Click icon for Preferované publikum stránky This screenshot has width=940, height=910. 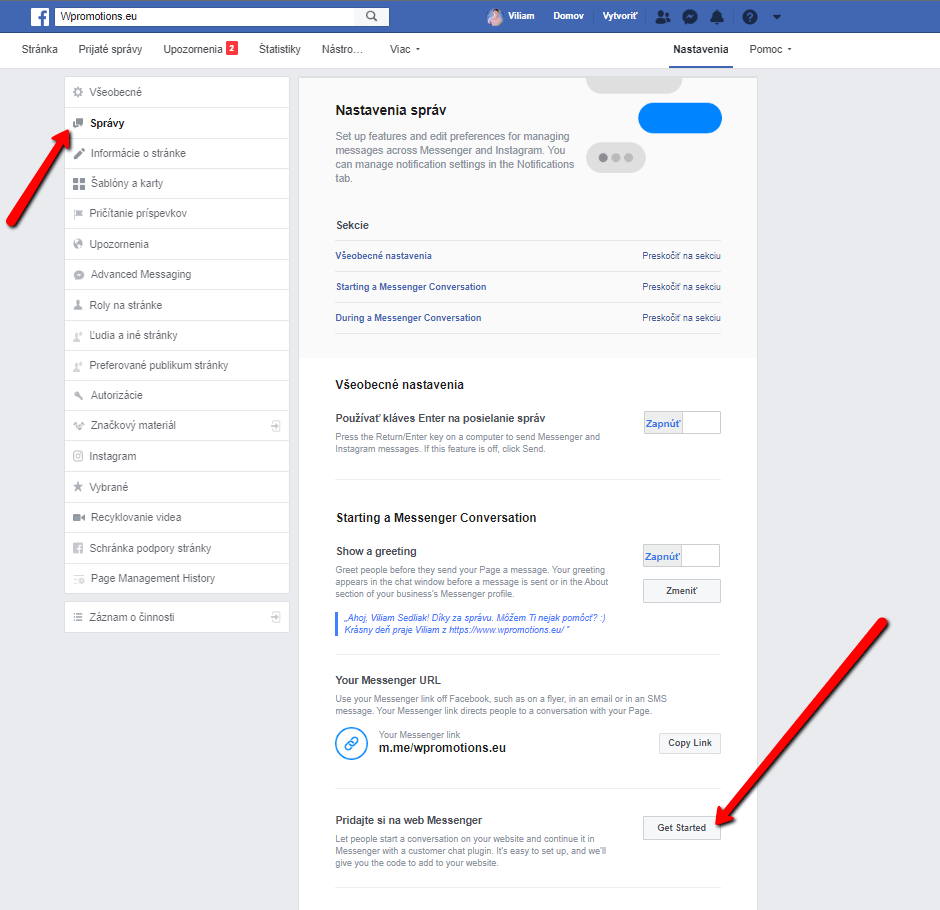tap(78, 366)
